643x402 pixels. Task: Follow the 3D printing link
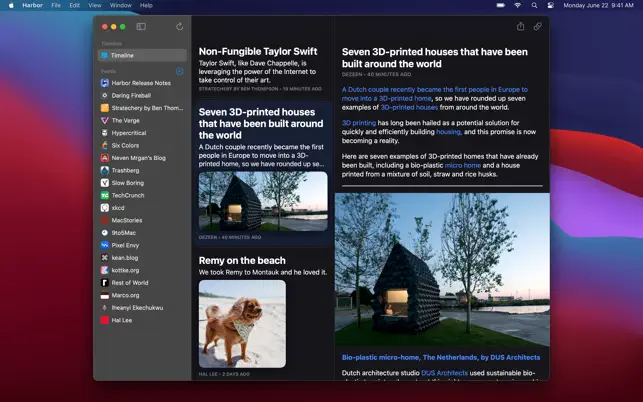click(x=359, y=123)
